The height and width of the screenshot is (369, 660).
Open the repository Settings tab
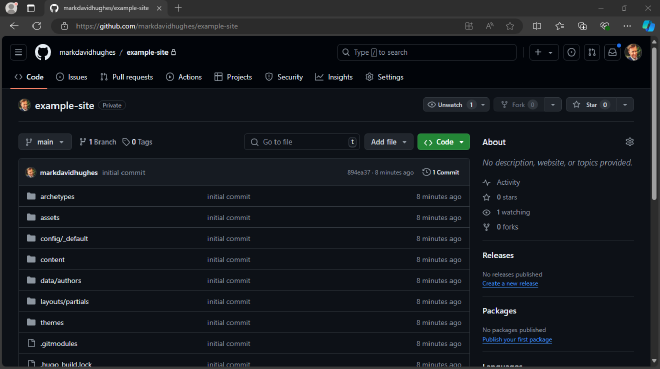(385, 77)
